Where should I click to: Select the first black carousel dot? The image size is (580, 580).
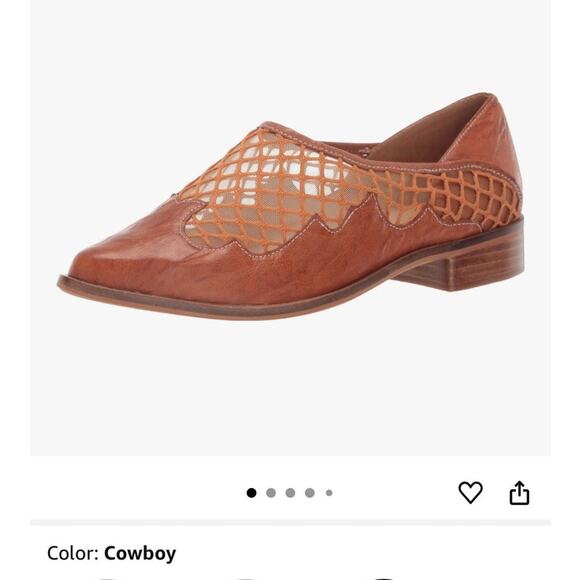pyautogui.click(x=252, y=493)
